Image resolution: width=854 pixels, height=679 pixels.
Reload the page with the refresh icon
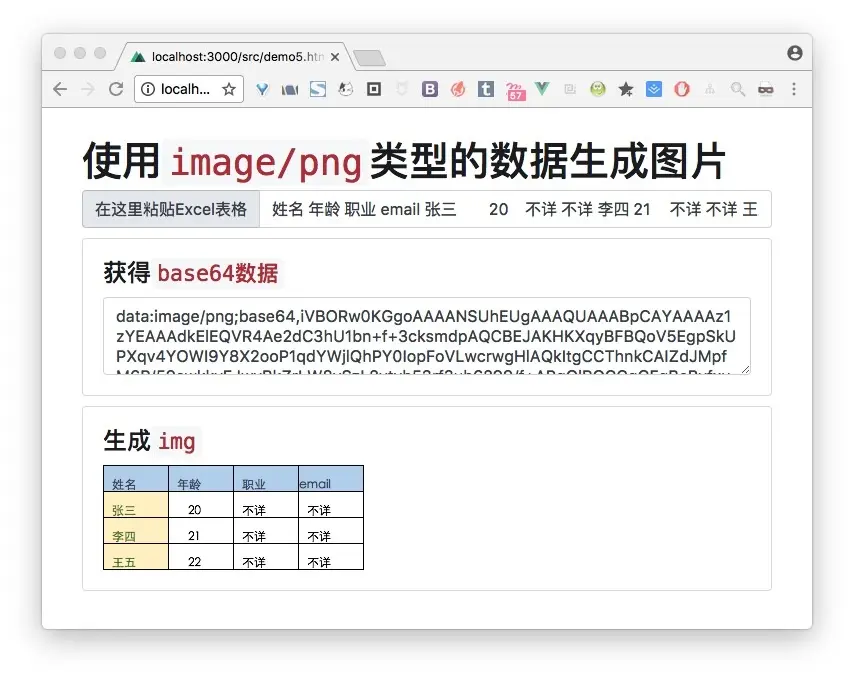tap(116, 89)
